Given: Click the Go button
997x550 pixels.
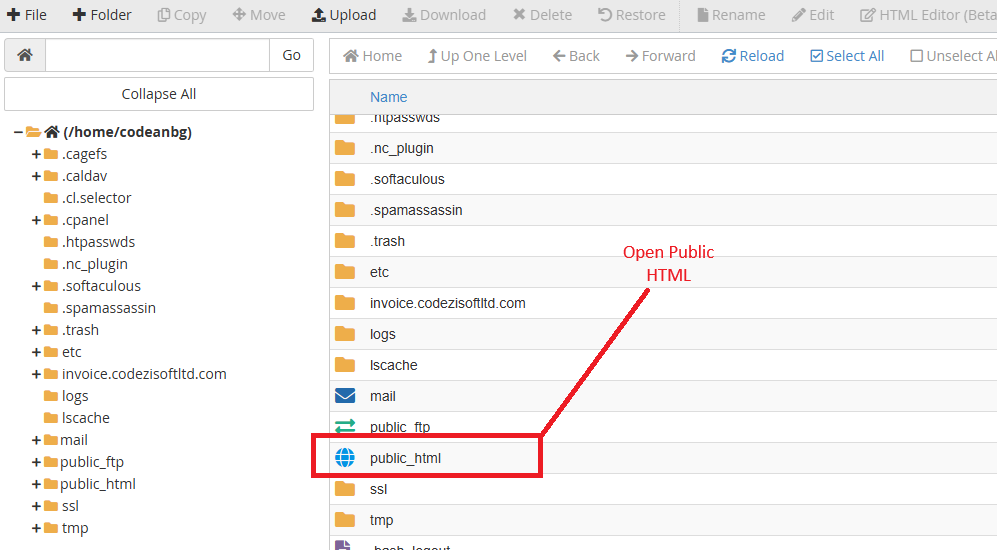Looking at the screenshot, I should [291, 55].
